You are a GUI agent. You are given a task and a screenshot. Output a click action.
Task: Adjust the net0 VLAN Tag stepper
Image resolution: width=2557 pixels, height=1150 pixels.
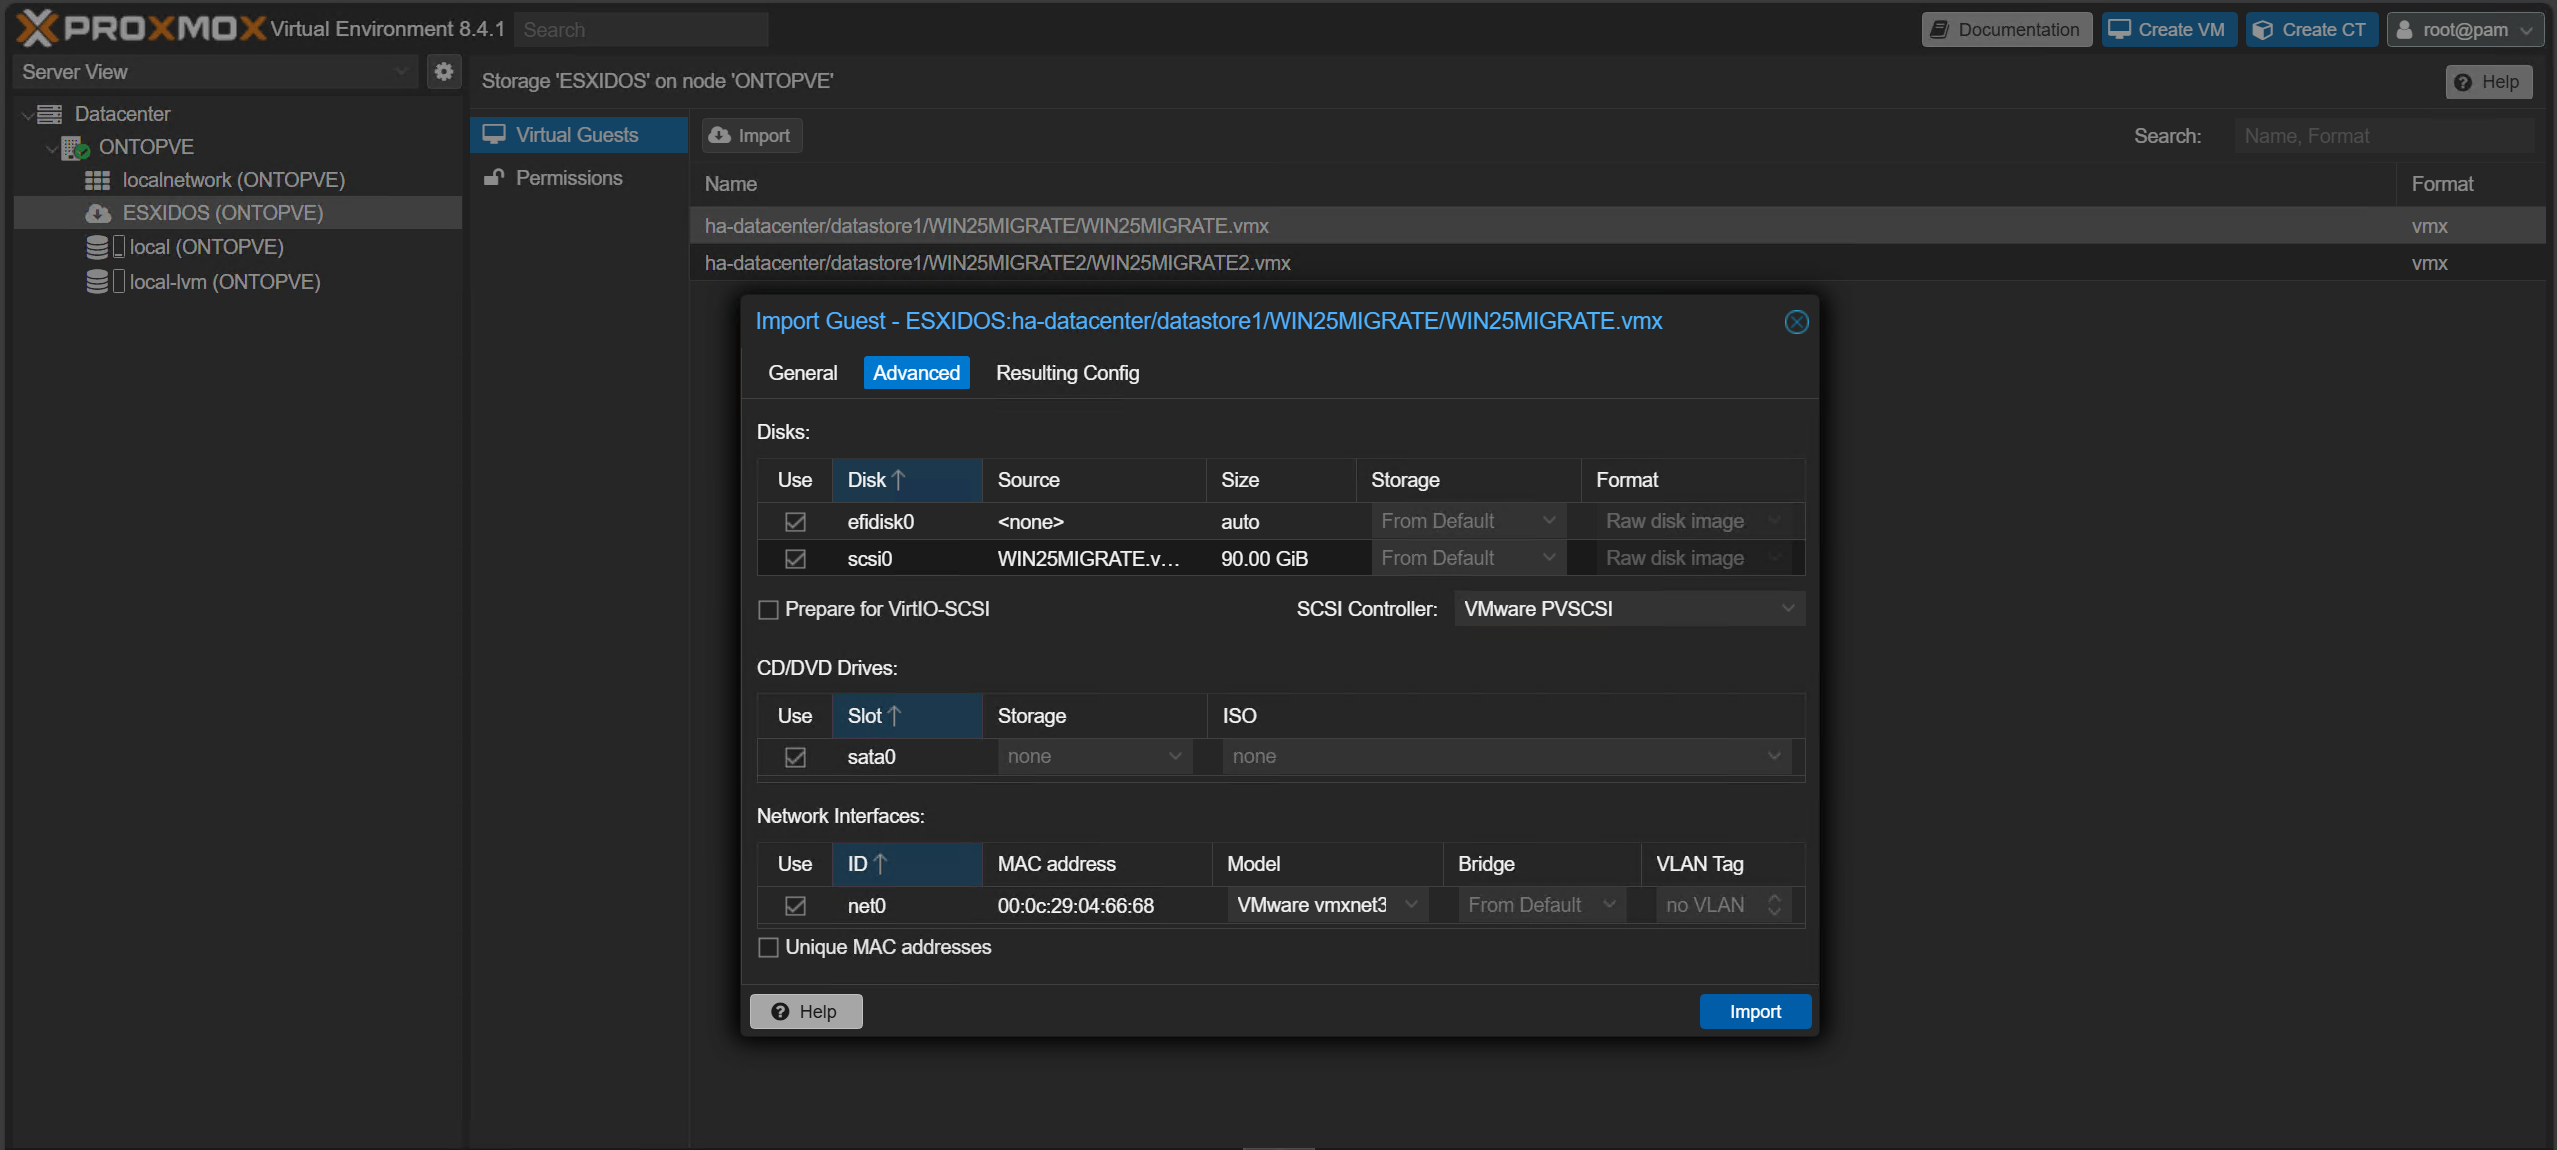click(1774, 905)
